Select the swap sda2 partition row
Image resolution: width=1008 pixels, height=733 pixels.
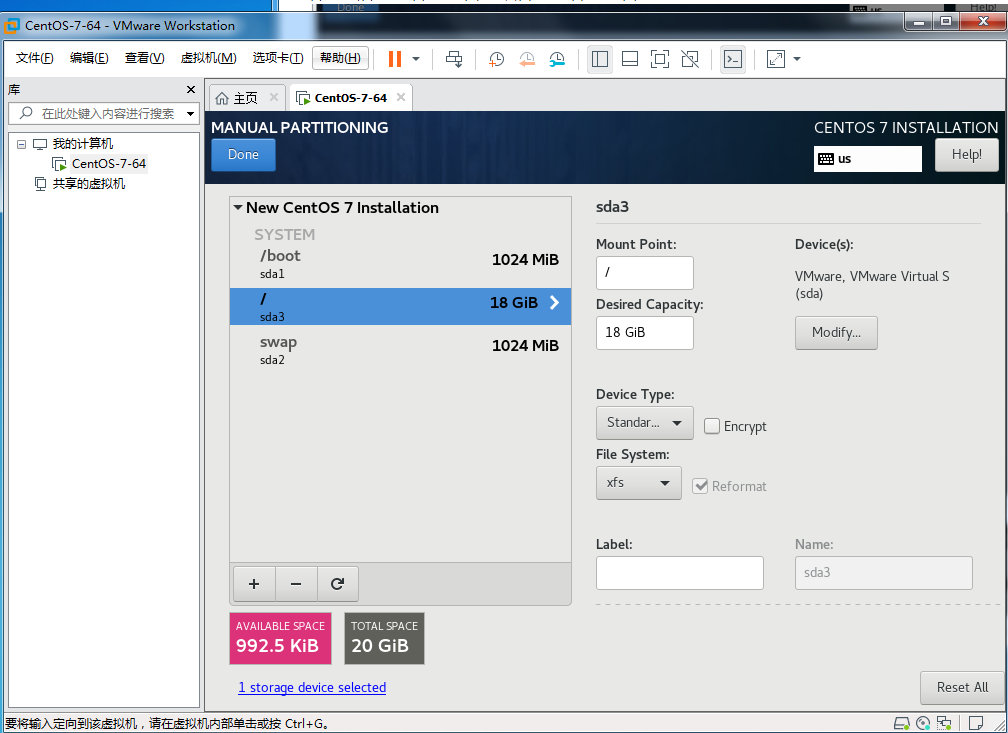click(x=400, y=350)
